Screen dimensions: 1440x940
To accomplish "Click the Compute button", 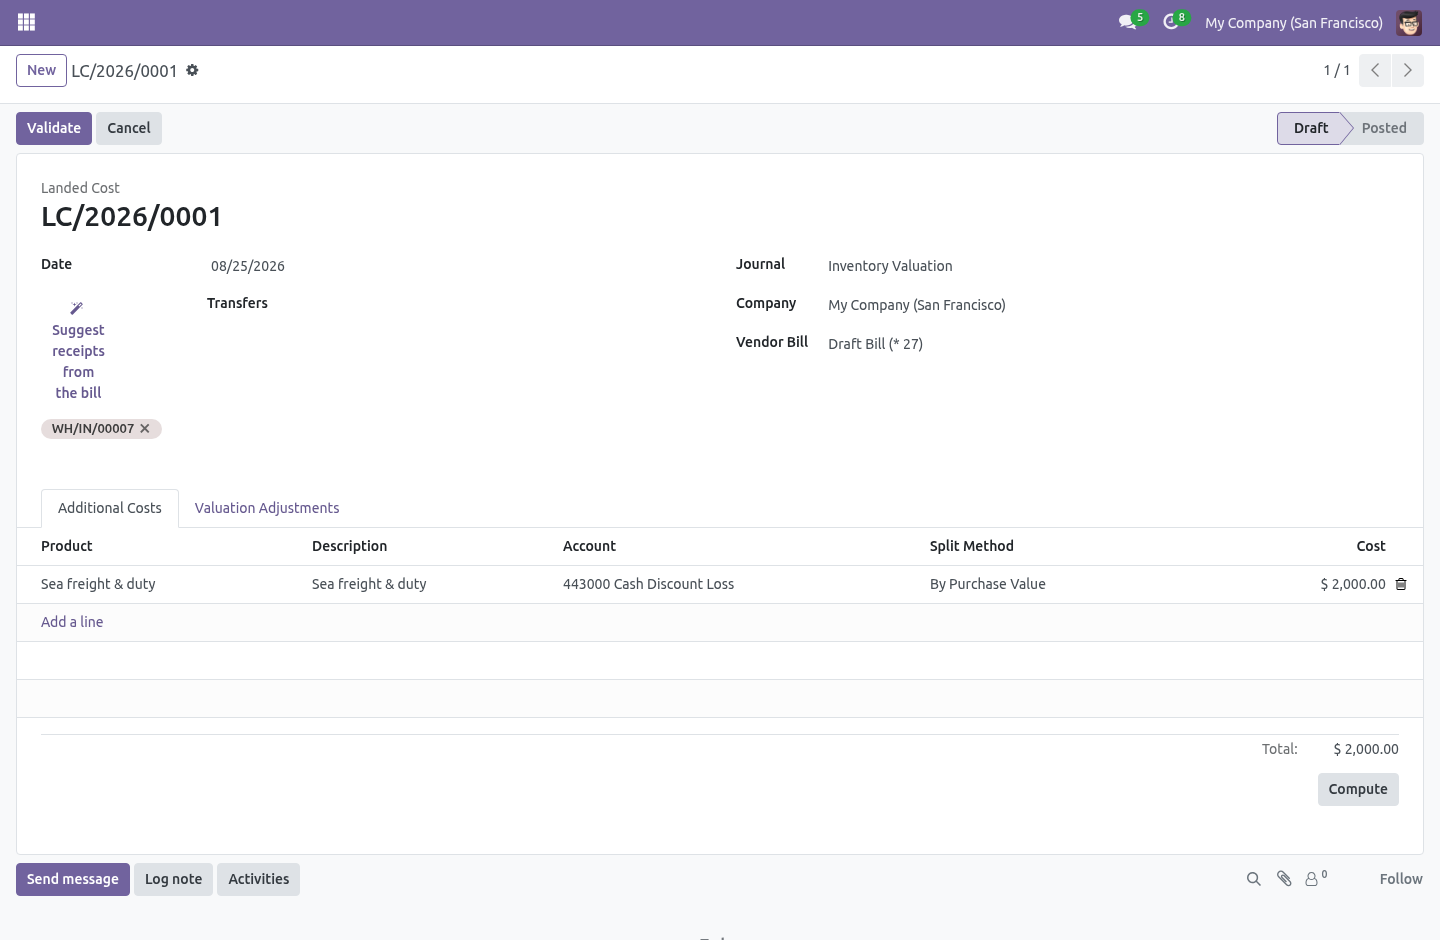I will [x=1358, y=789].
